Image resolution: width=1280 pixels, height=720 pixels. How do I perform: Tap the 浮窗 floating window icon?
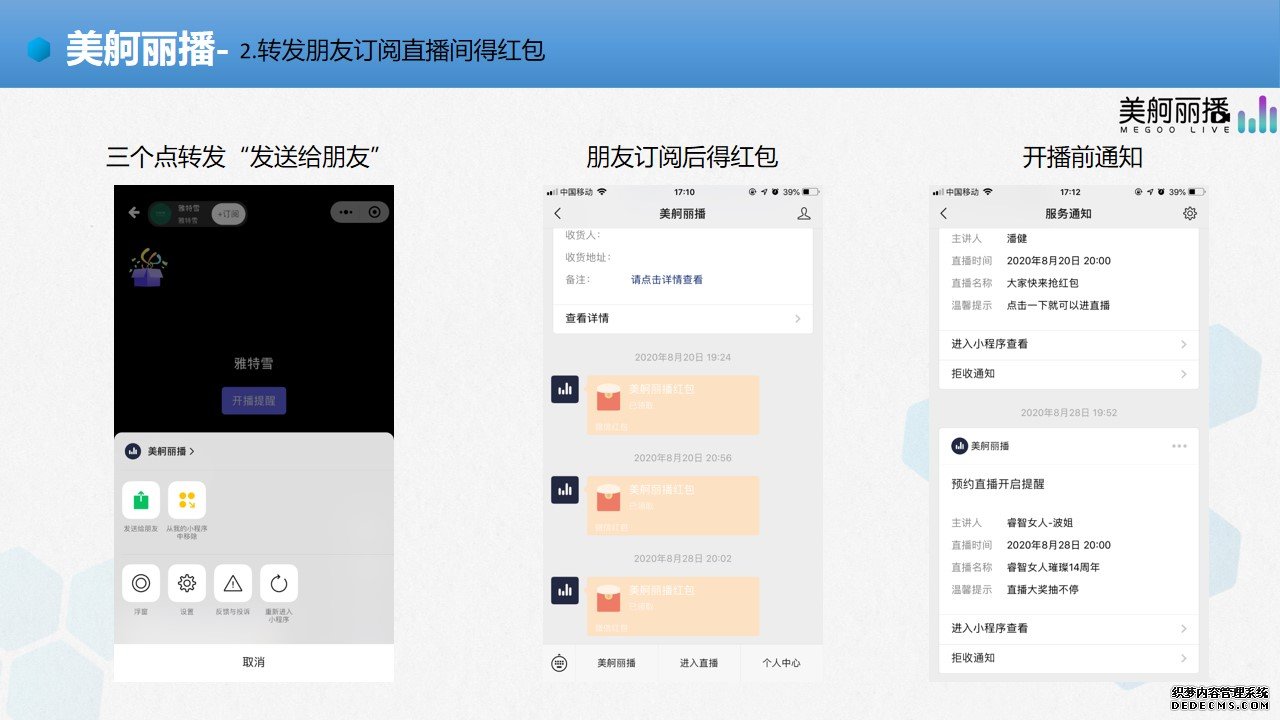141,583
